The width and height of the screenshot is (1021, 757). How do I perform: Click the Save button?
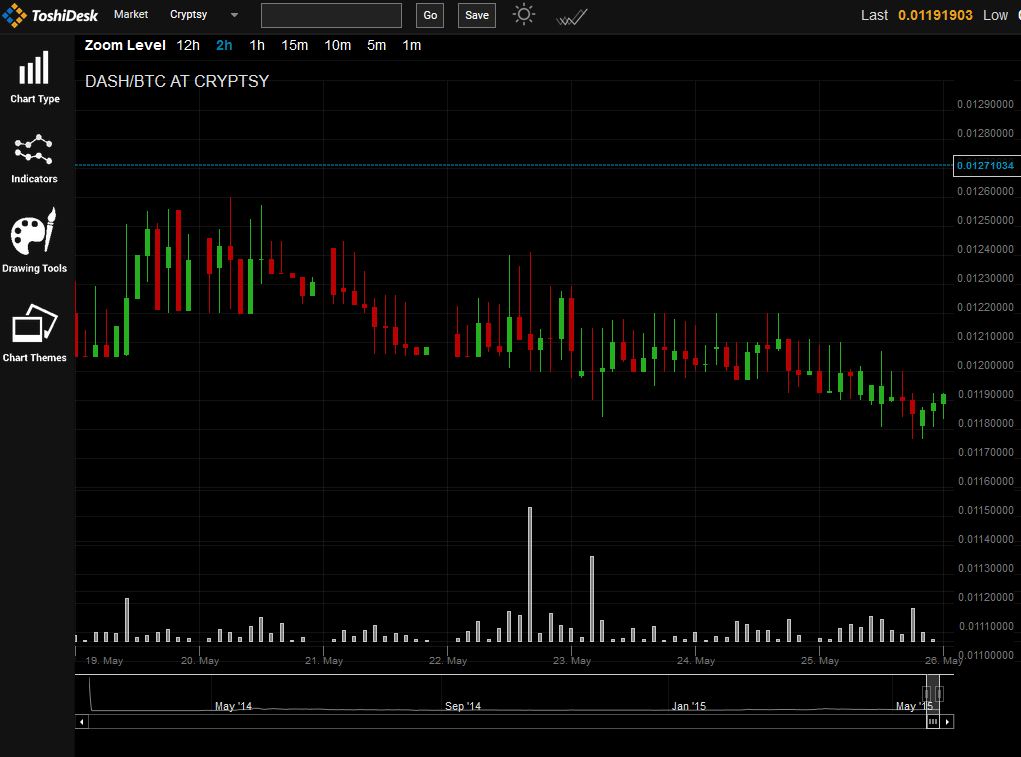[x=477, y=15]
